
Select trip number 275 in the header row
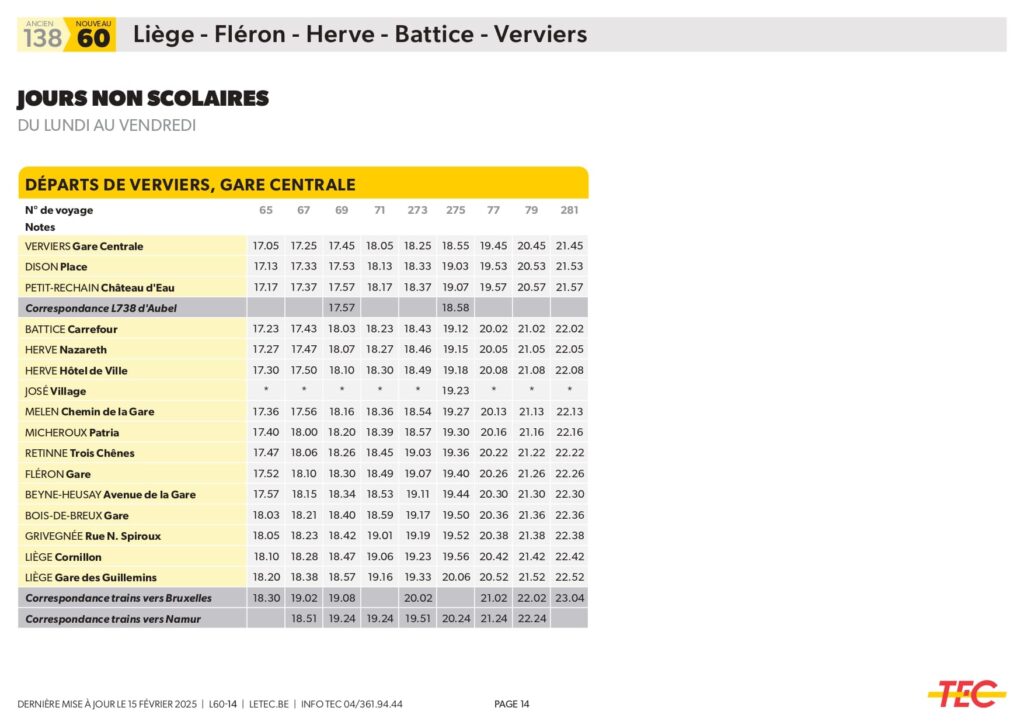455,210
